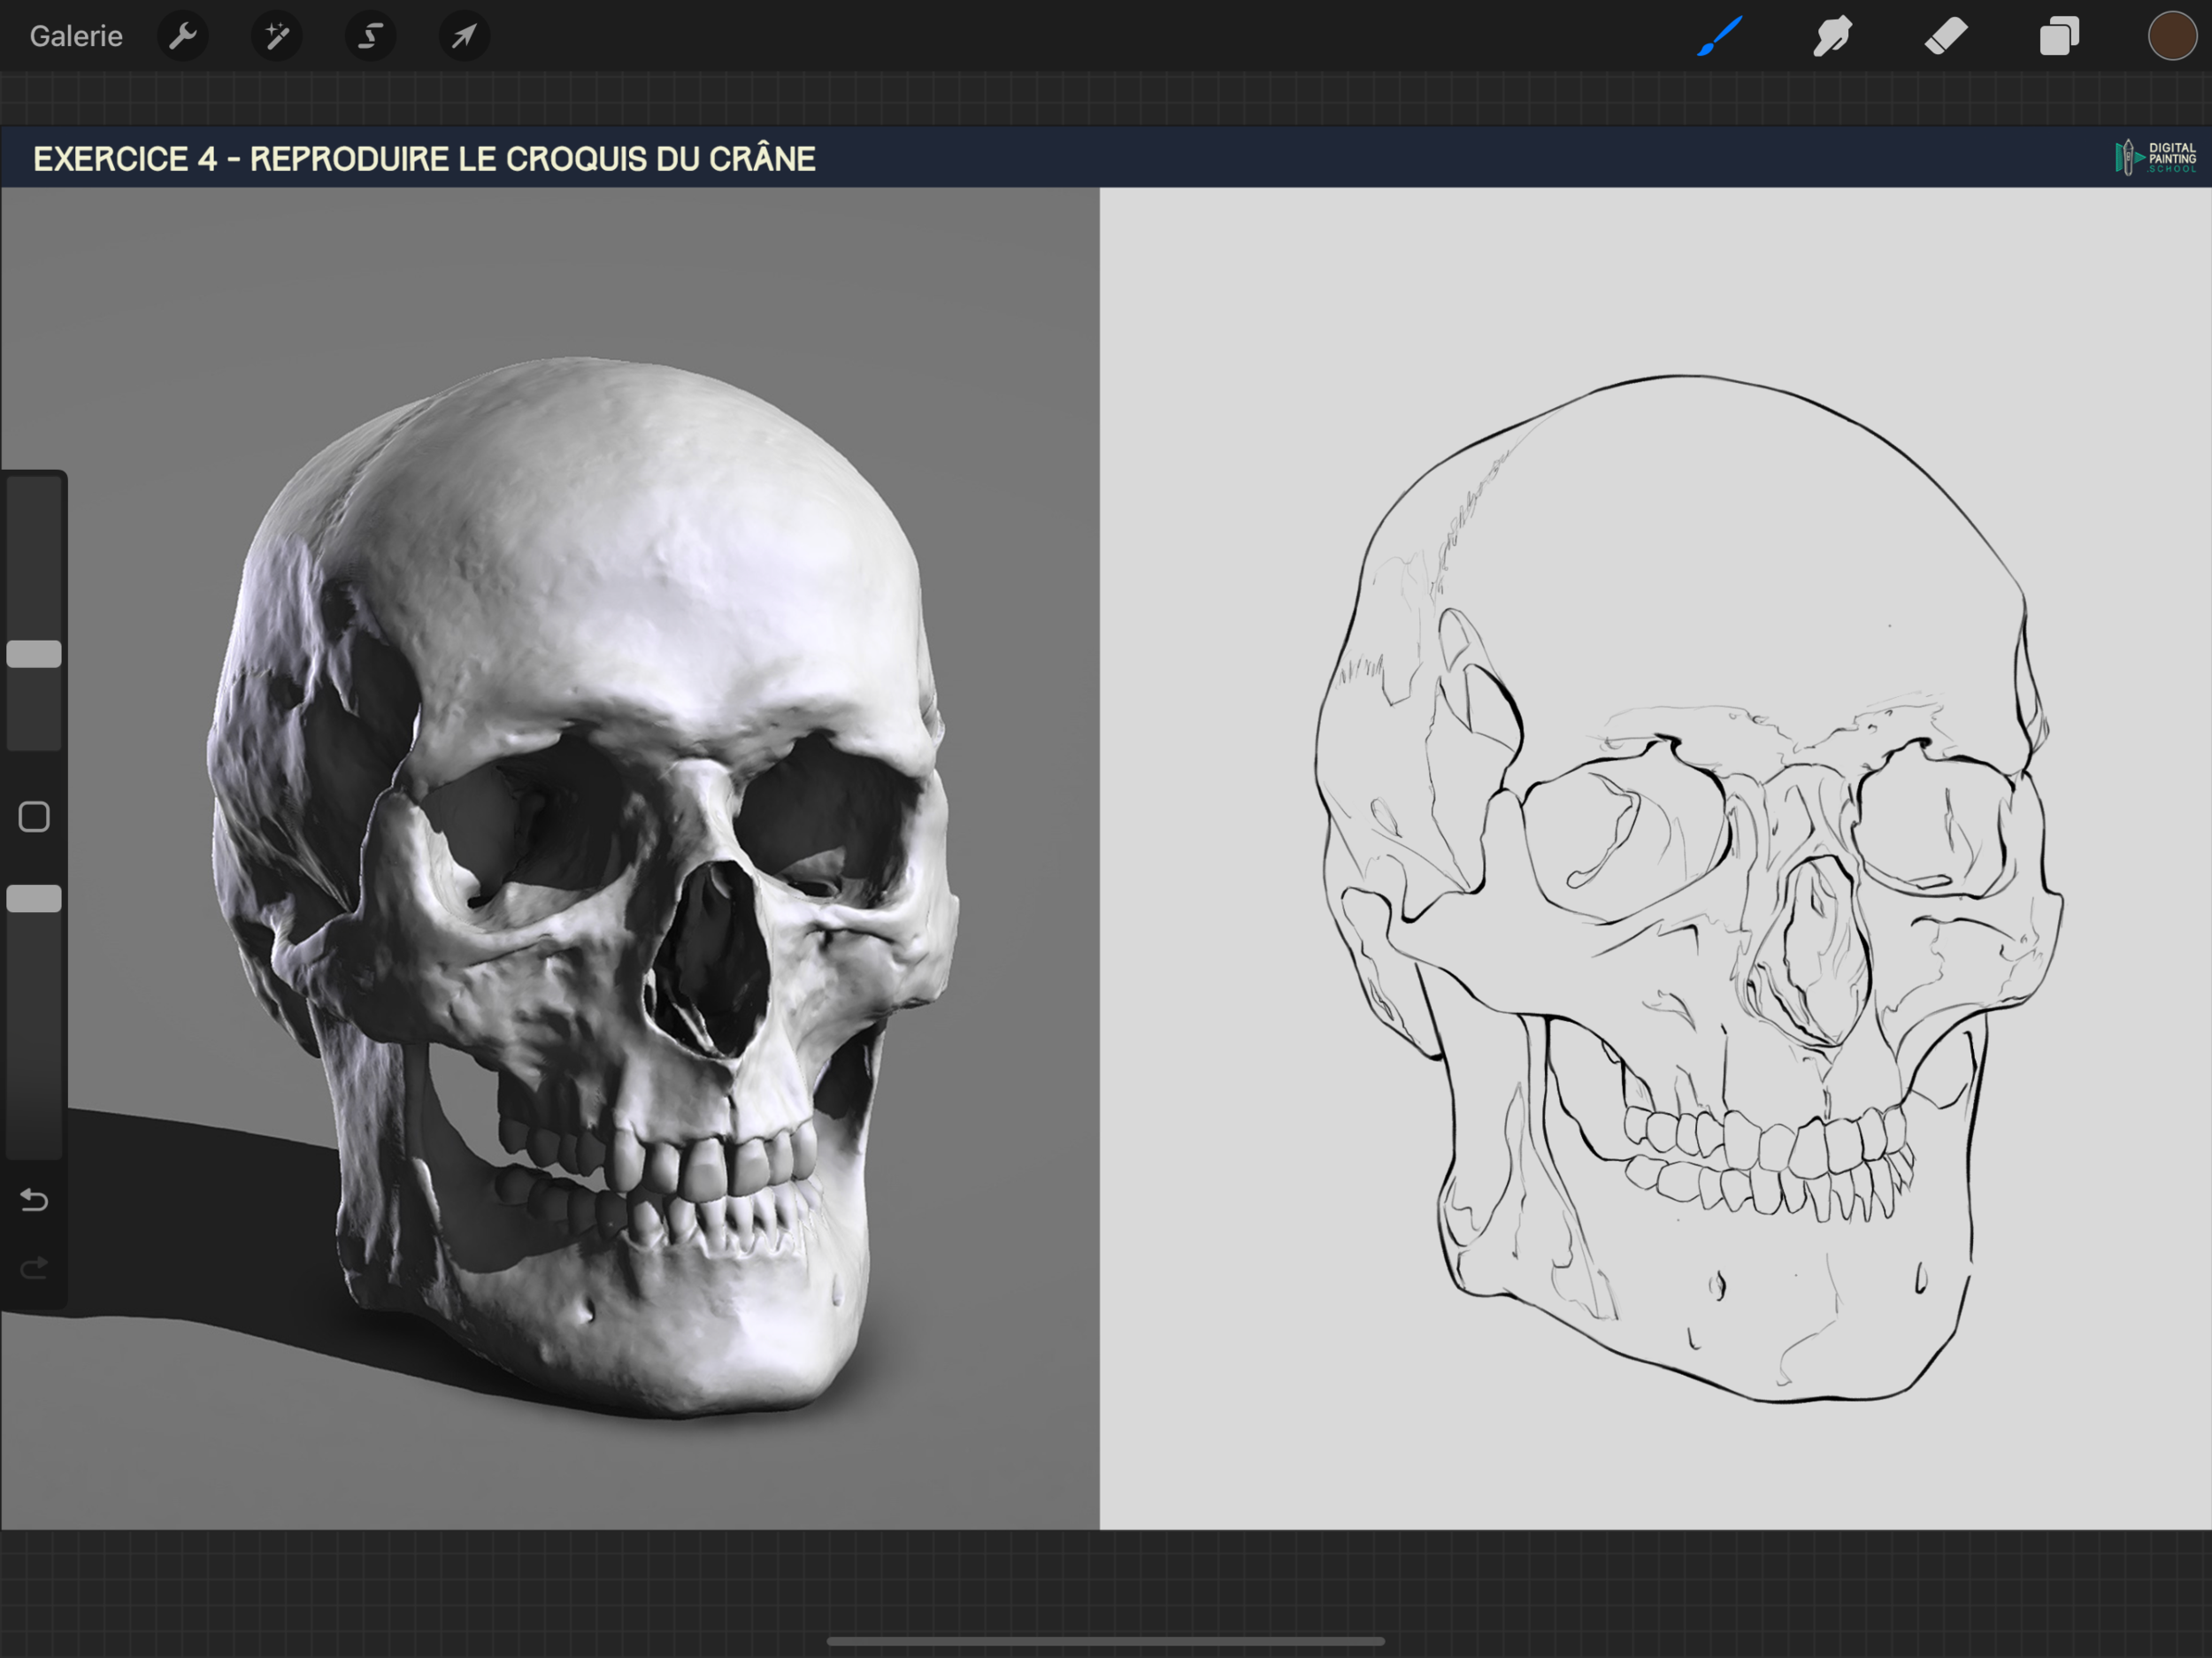Open the Layers panel
Image resolution: width=2212 pixels, height=1658 pixels.
point(2059,36)
